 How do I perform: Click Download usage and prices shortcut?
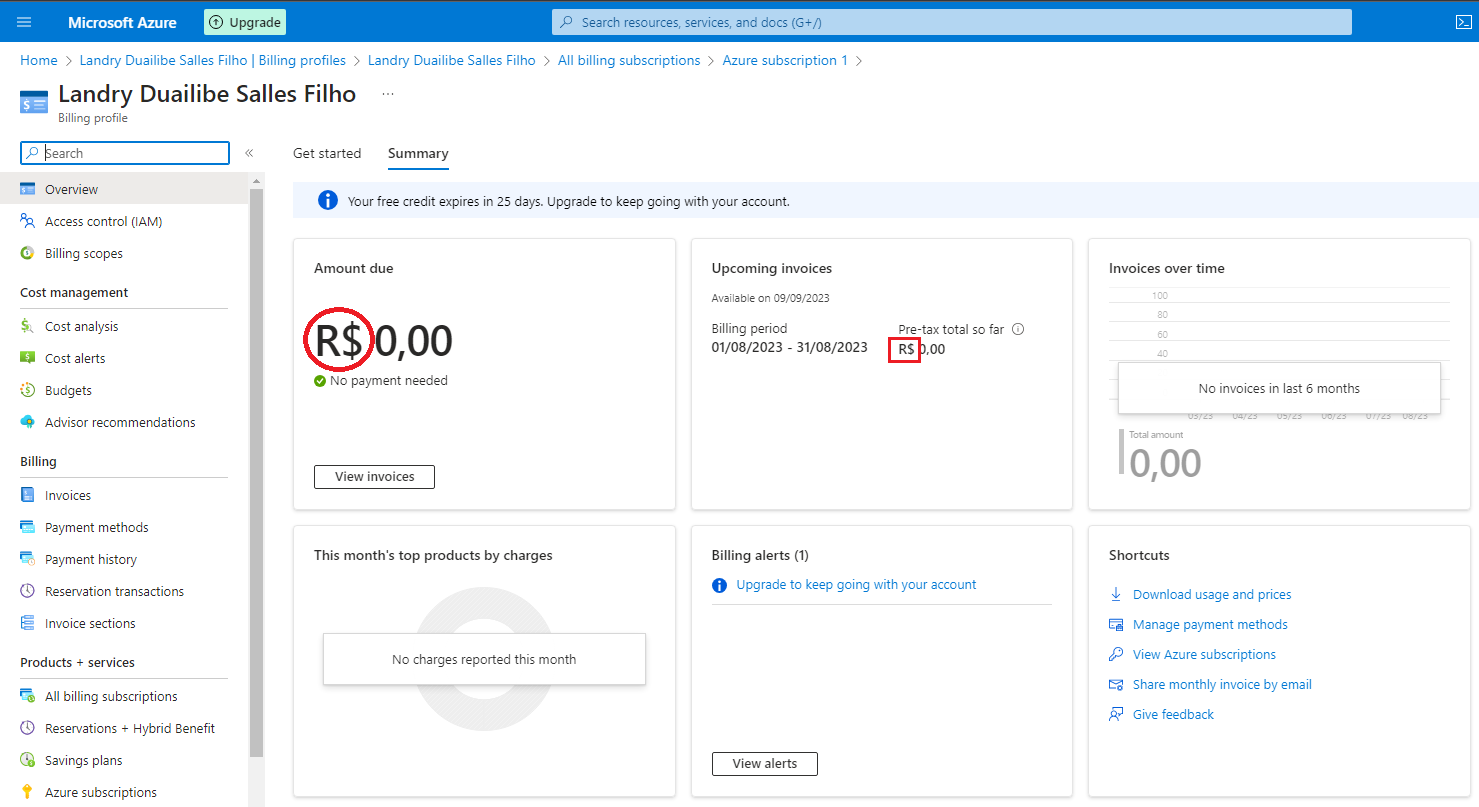click(1211, 594)
